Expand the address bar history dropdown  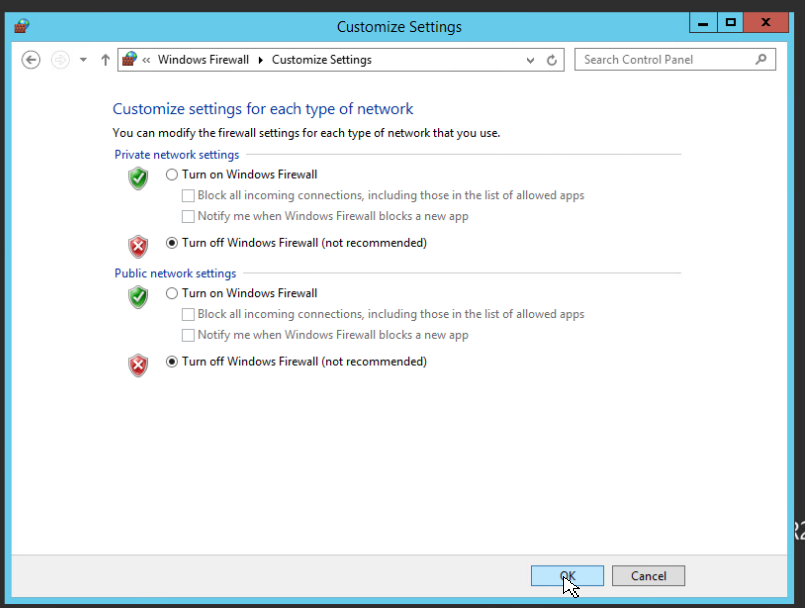(530, 60)
